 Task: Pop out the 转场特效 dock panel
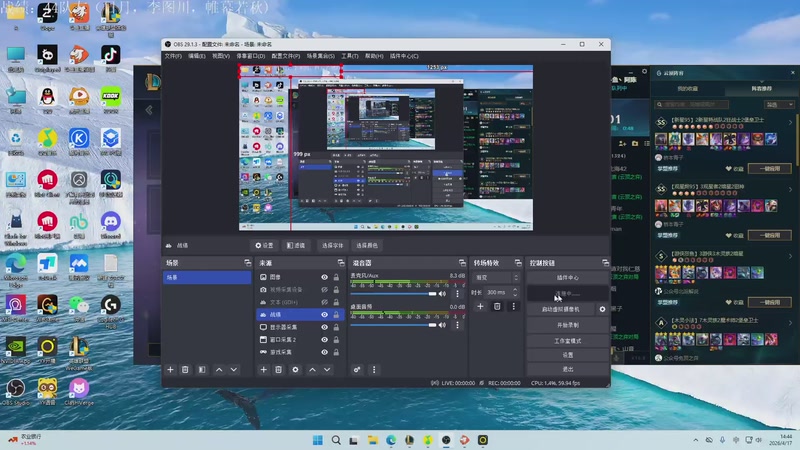[x=518, y=263]
